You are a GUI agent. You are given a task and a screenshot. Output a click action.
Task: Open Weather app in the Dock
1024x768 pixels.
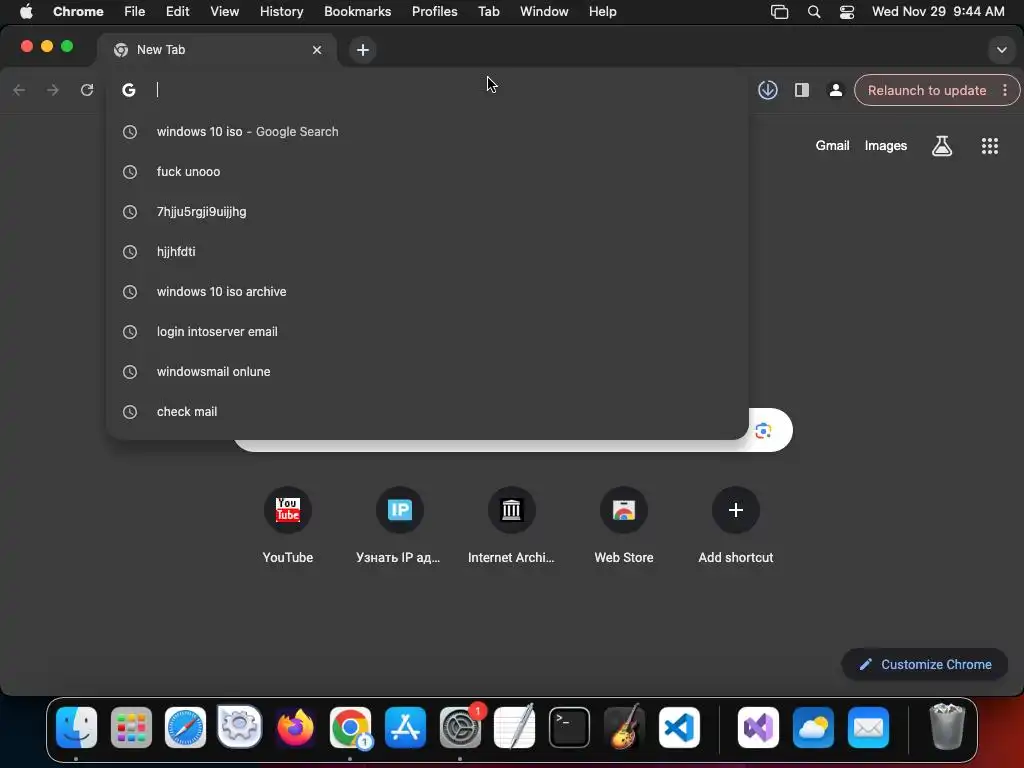(x=813, y=727)
